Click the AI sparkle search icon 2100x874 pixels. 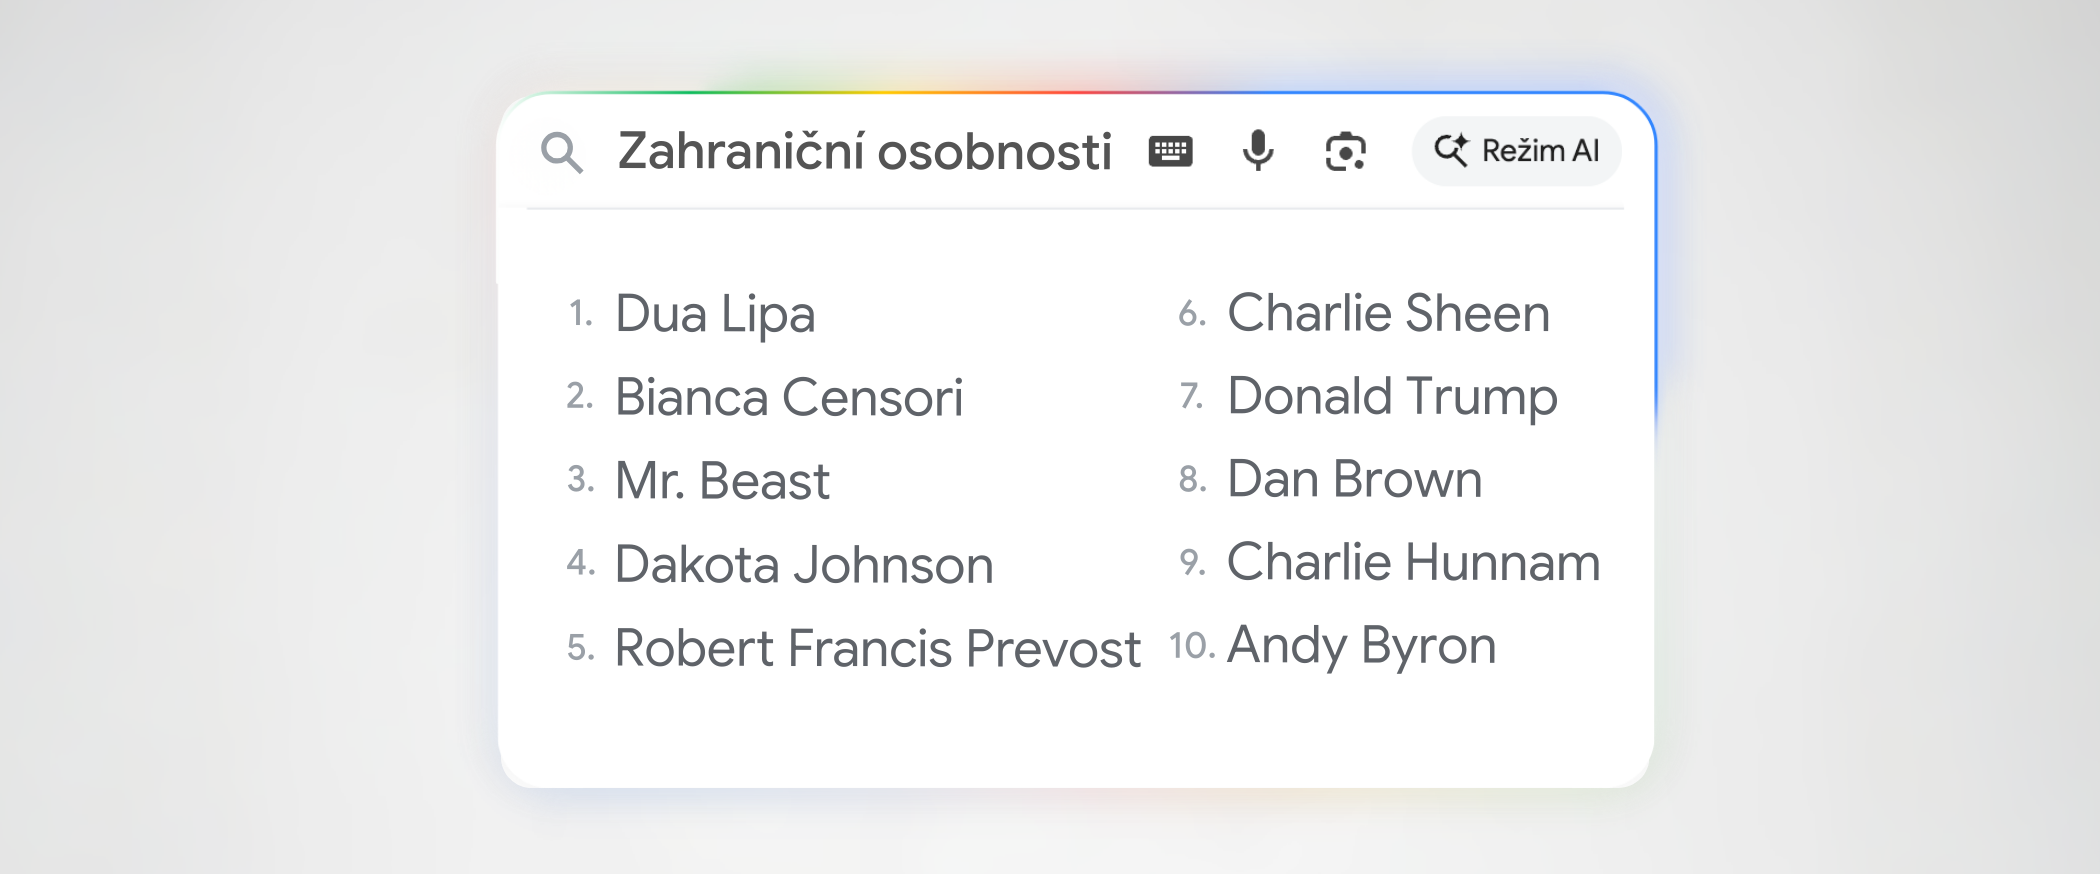(1451, 151)
